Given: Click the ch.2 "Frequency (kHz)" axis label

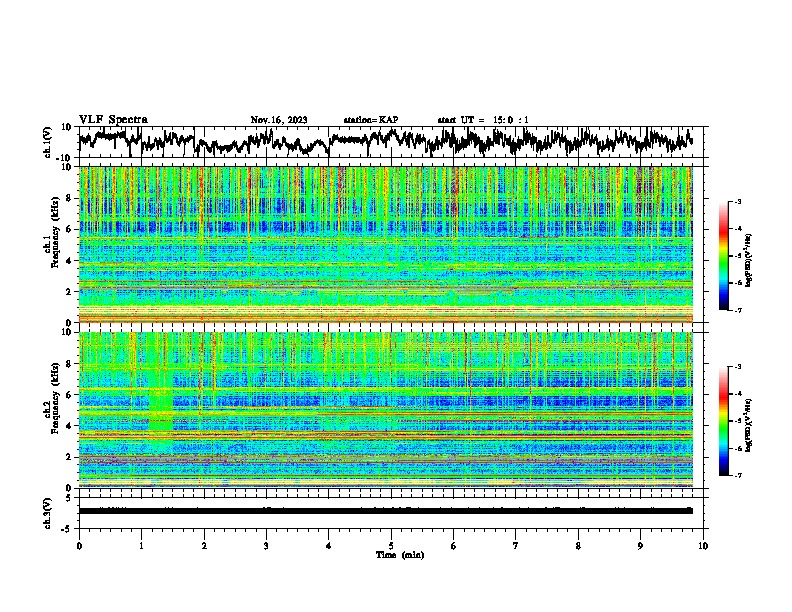Looking at the screenshot, I should 55,398.
